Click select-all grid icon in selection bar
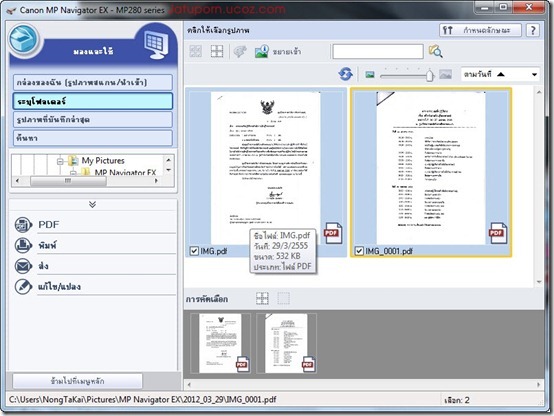554x416 pixels. click(x=262, y=299)
